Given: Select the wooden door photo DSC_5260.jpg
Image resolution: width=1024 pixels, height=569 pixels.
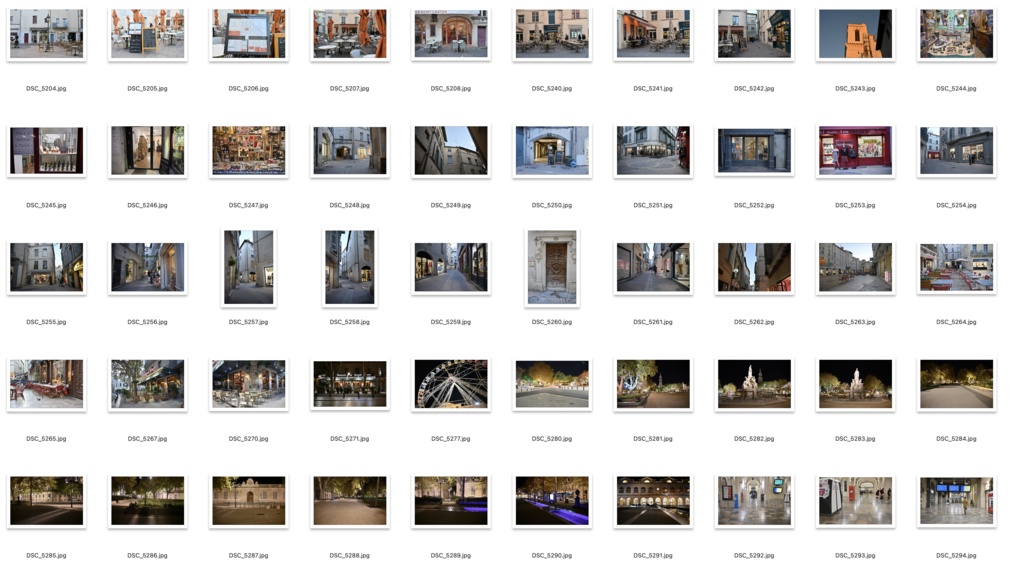Looking at the screenshot, I should tap(552, 267).
